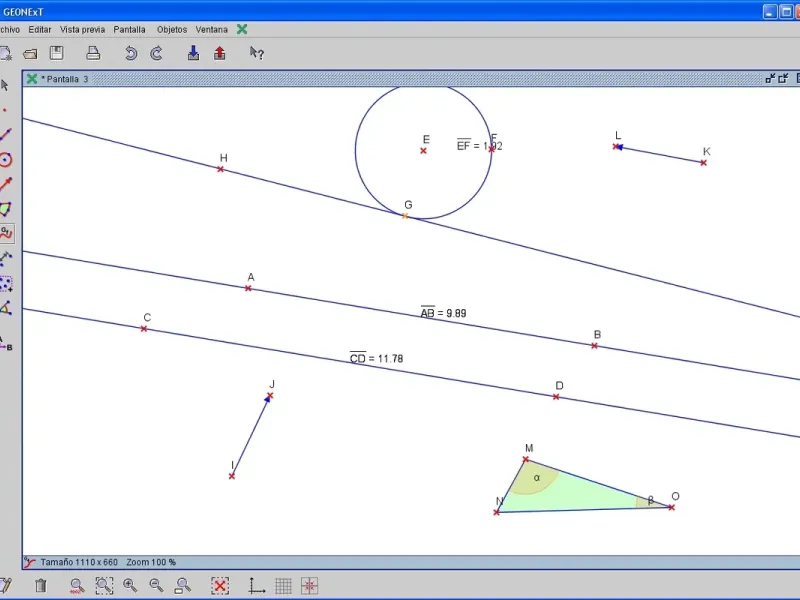
Task: Maximize the Pantalla 3 inner window
Action: (784, 78)
